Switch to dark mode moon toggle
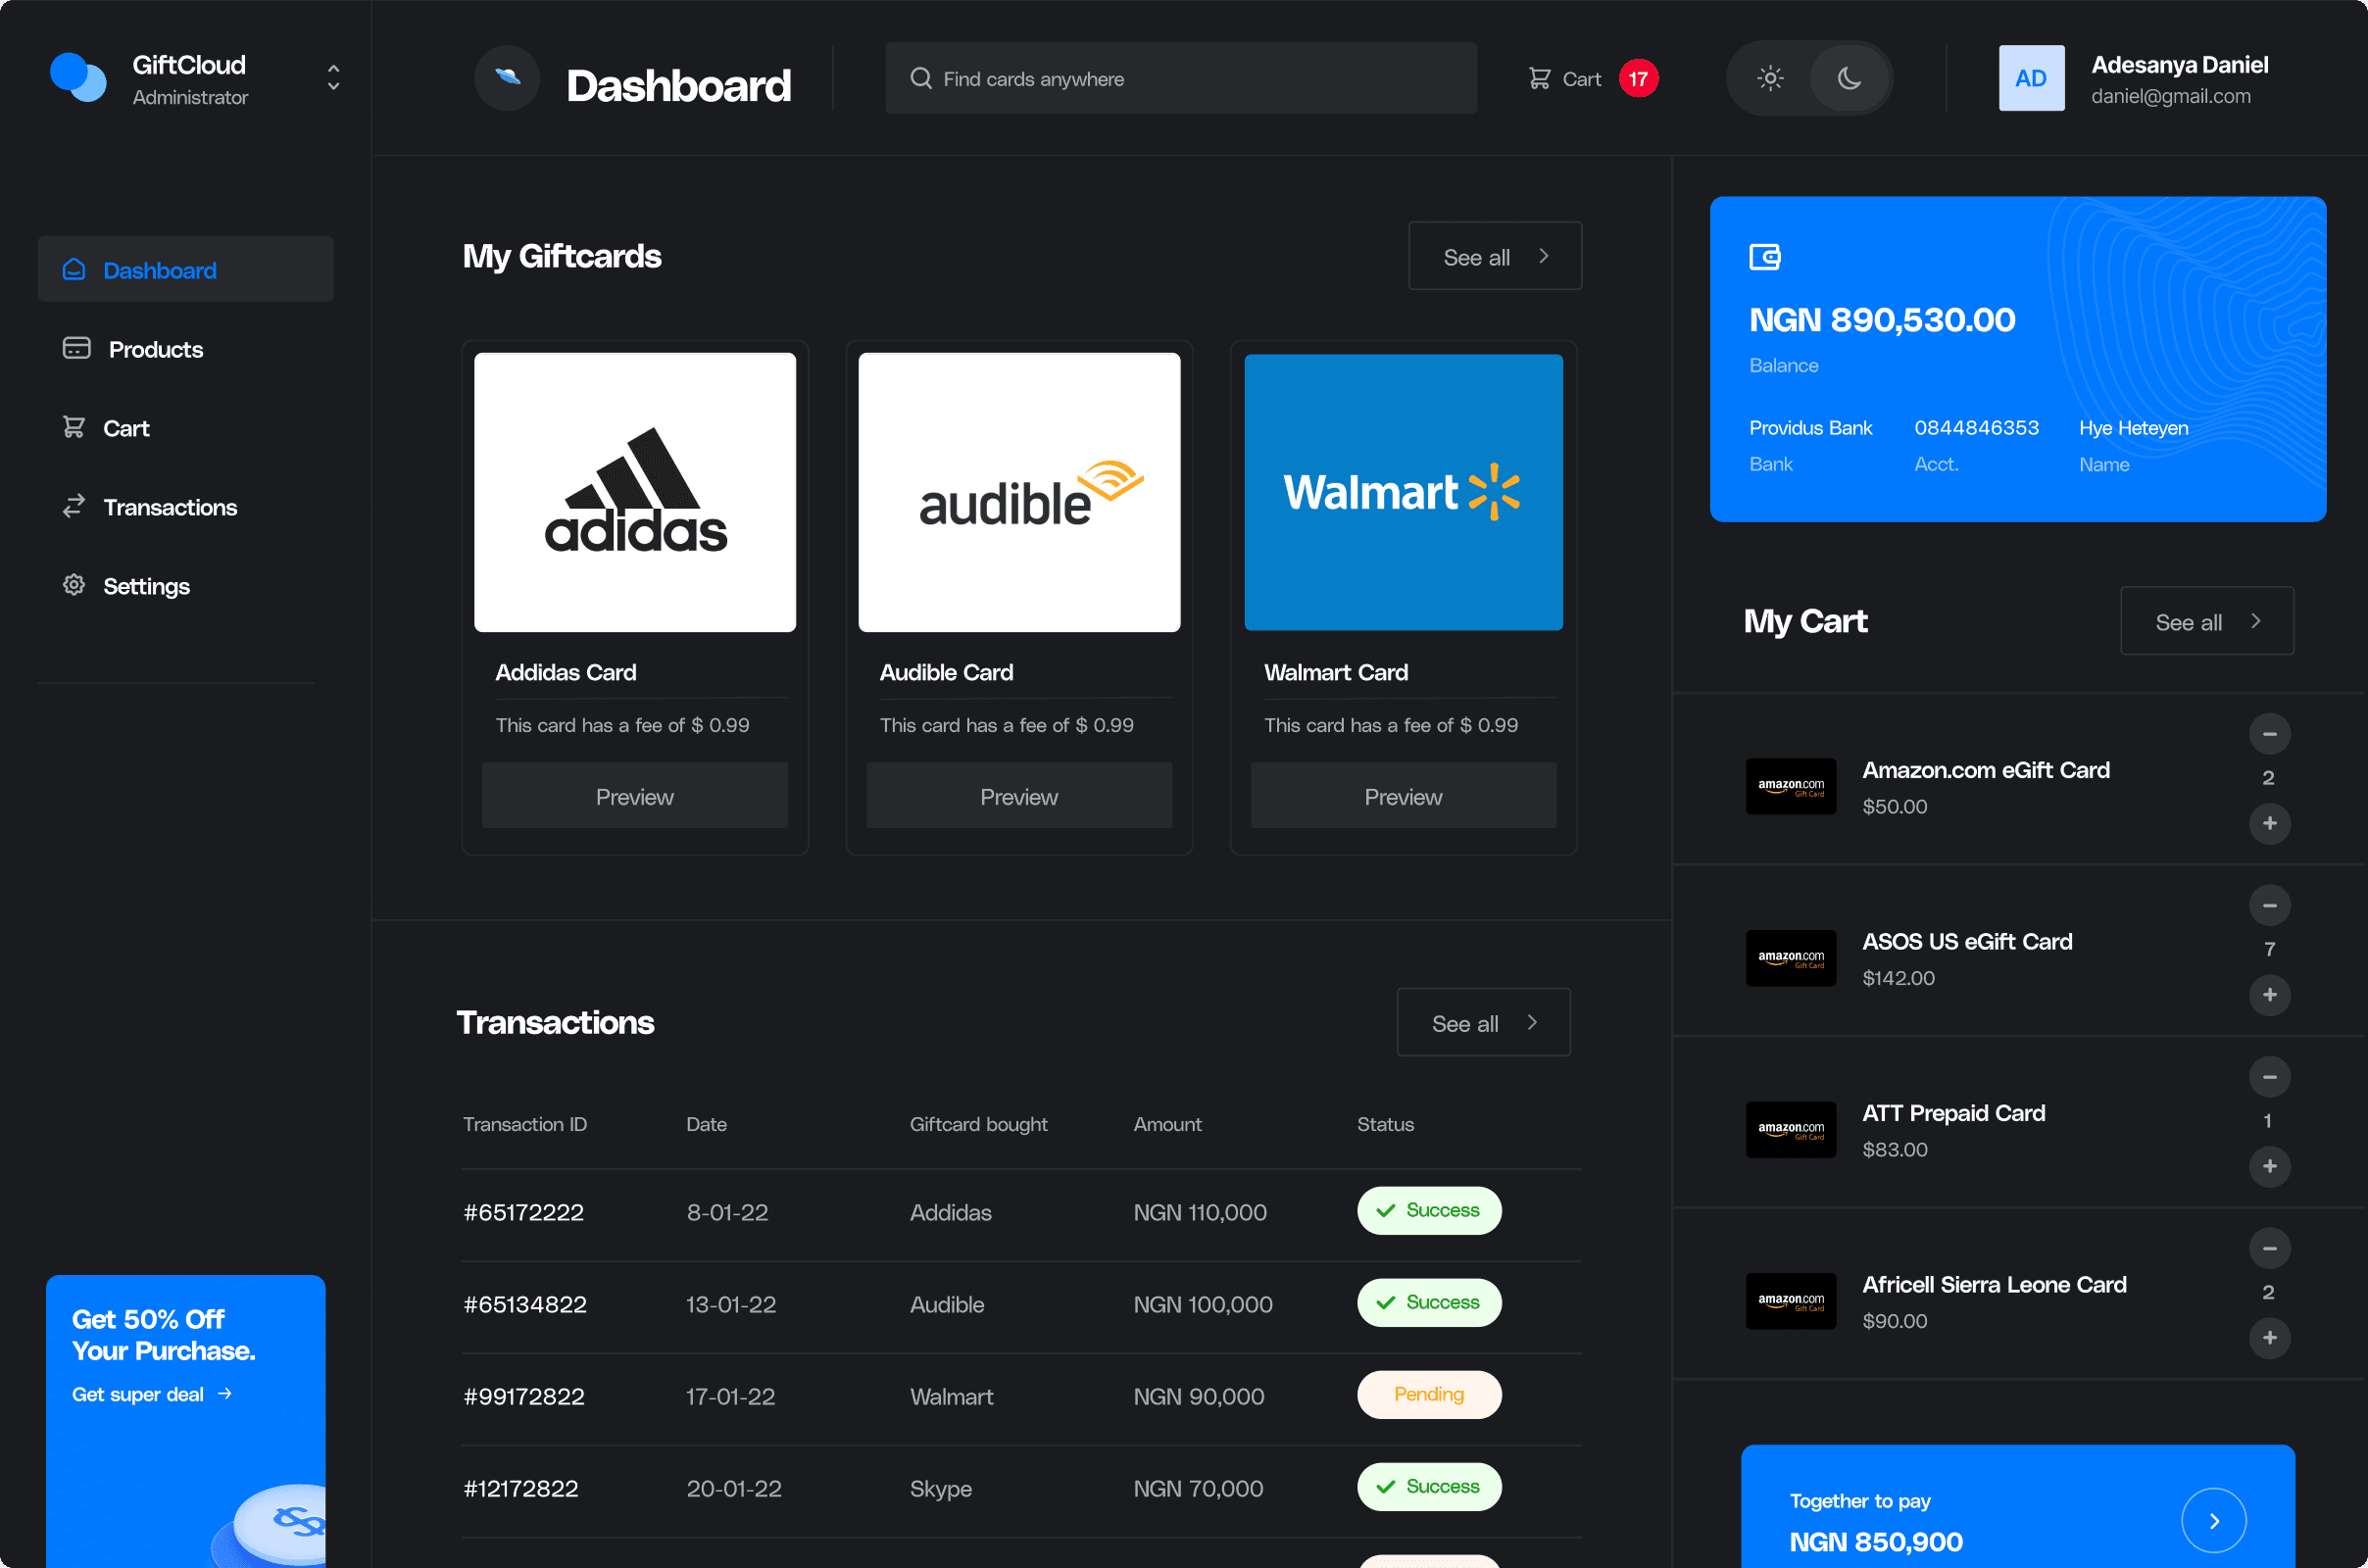This screenshot has width=2368, height=1568. click(x=1849, y=78)
